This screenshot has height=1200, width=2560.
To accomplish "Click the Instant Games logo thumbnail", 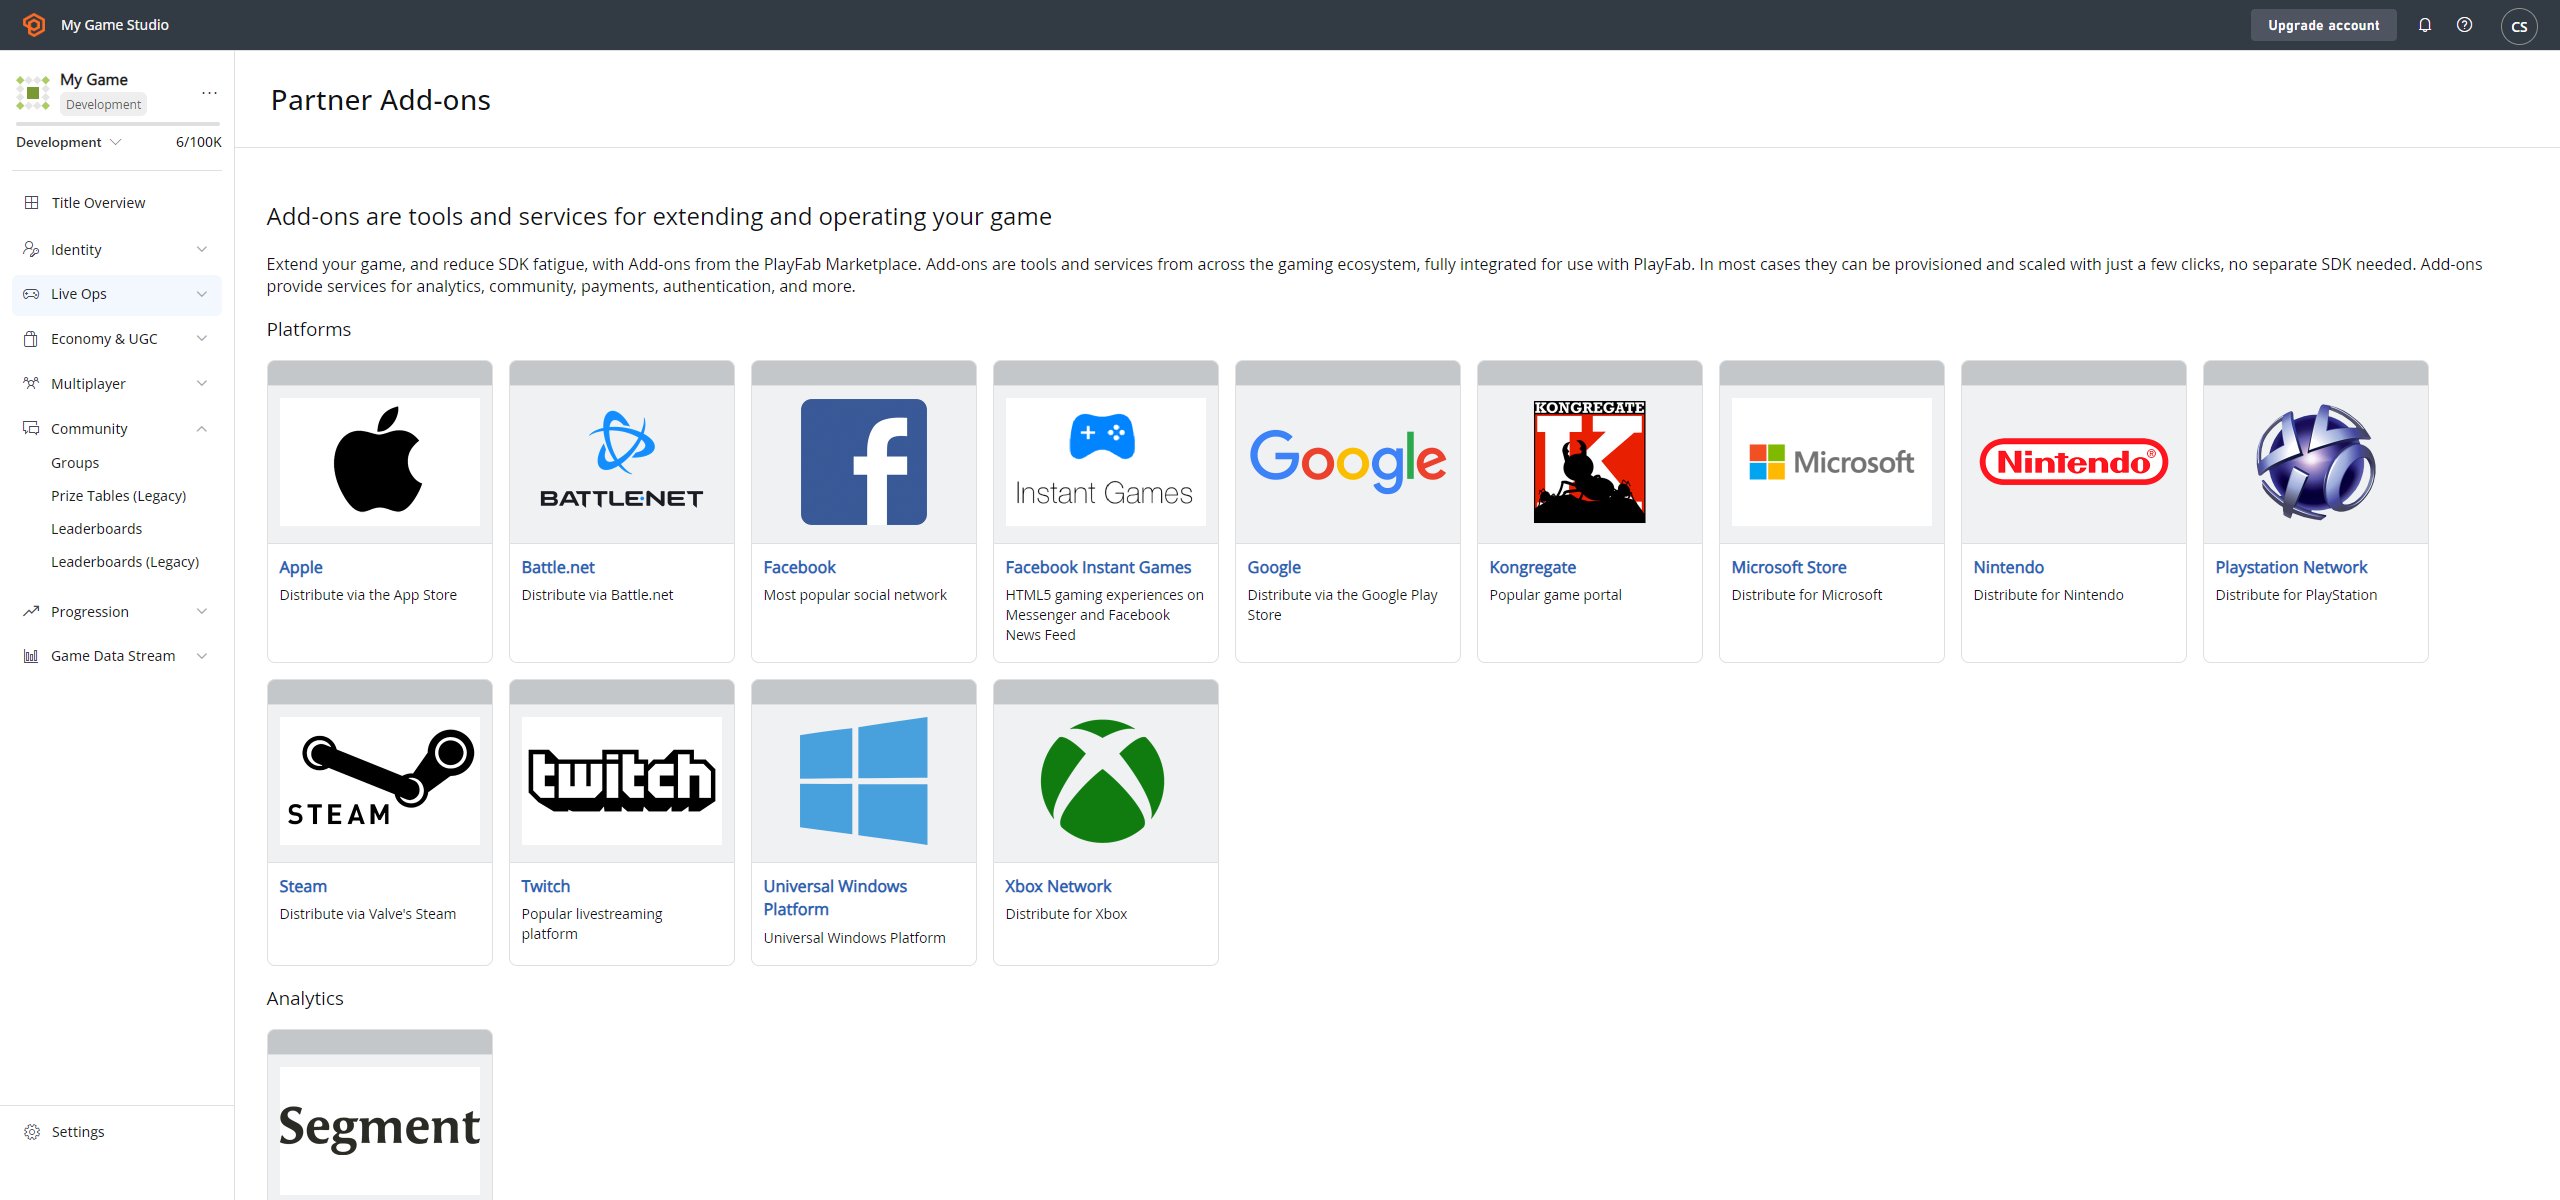I will tap(1106, 462).
